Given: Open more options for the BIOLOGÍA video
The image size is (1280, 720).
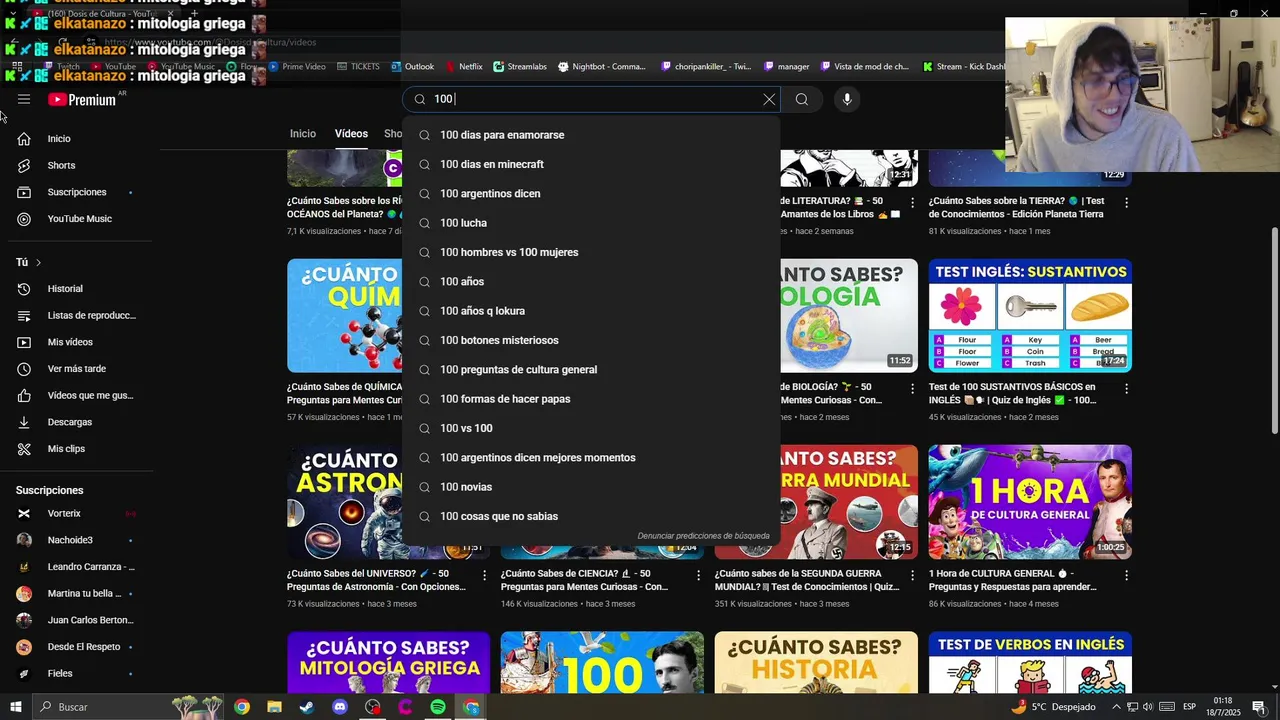Looking at the screenshot, I should 912,388.
